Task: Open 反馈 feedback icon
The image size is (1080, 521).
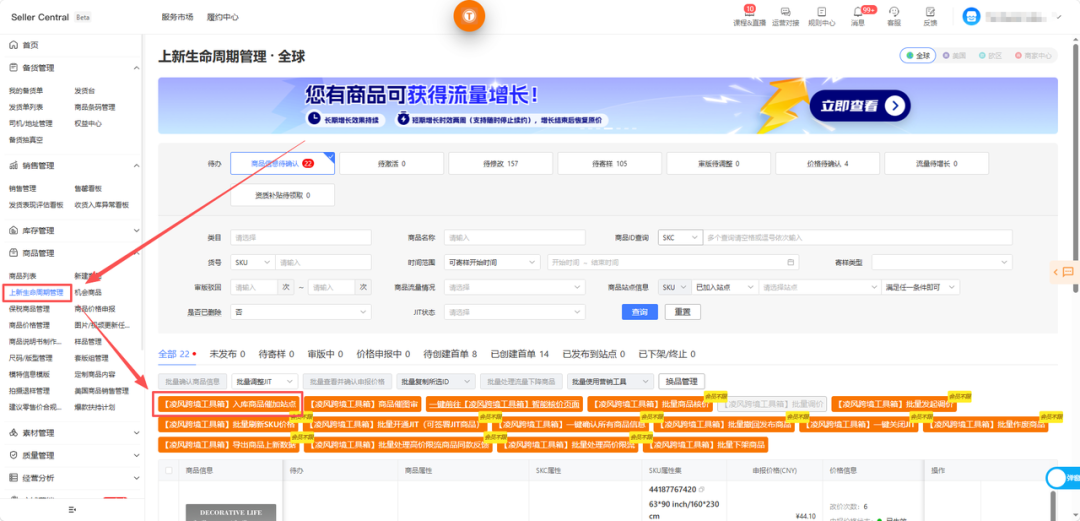Action: pos(930,12)
